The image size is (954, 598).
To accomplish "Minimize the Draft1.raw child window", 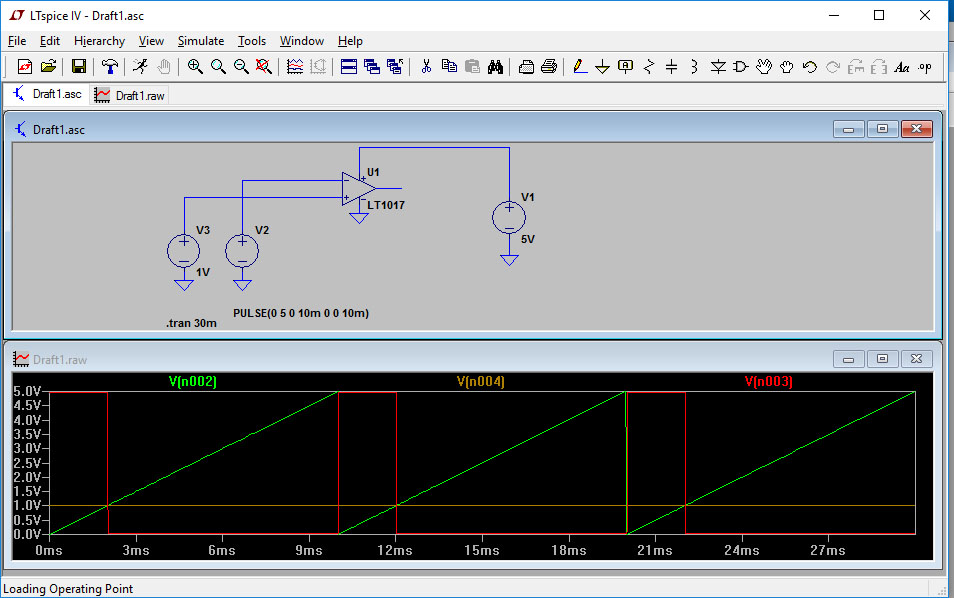I will point(848,359).
